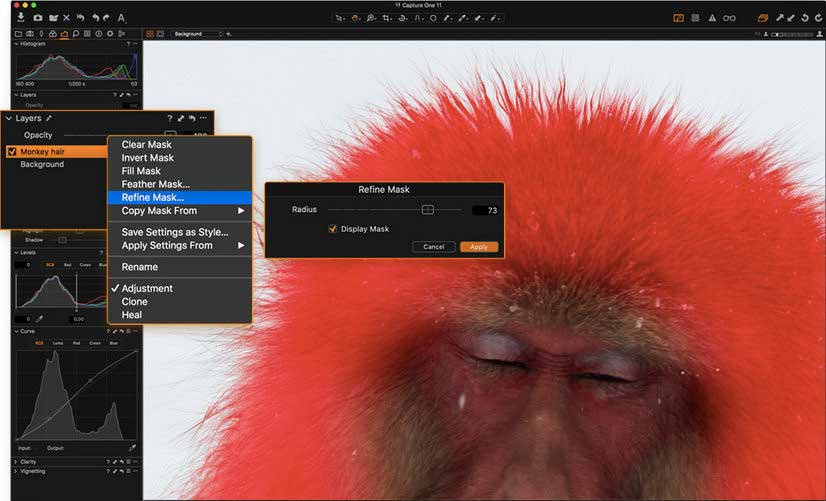Click the Import images download icon
Viewport: 826px width, 501px height.
21,17
